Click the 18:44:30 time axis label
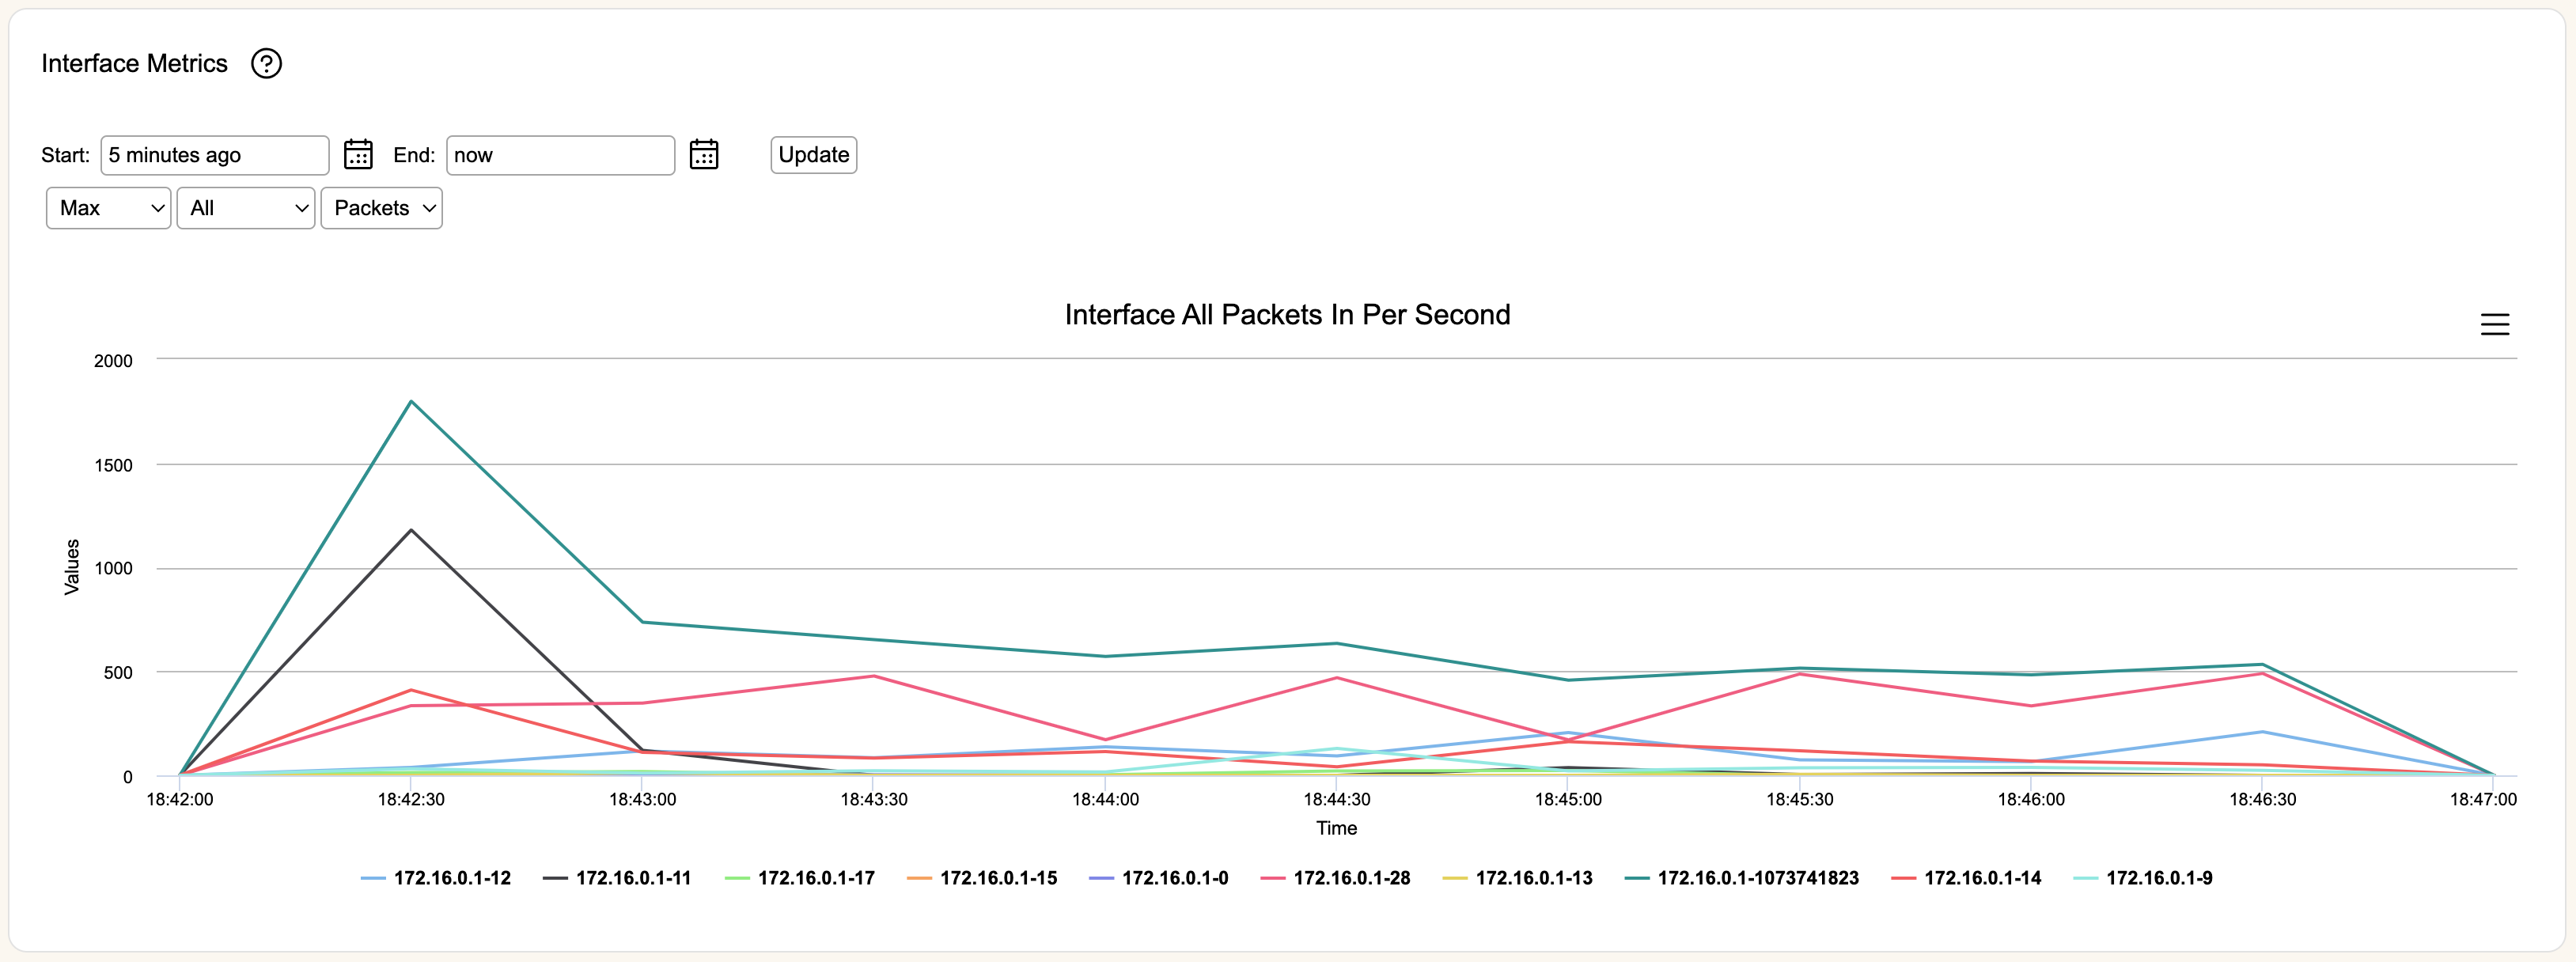The height and width of the screenshot is (962, 2576). [1337, 799]
